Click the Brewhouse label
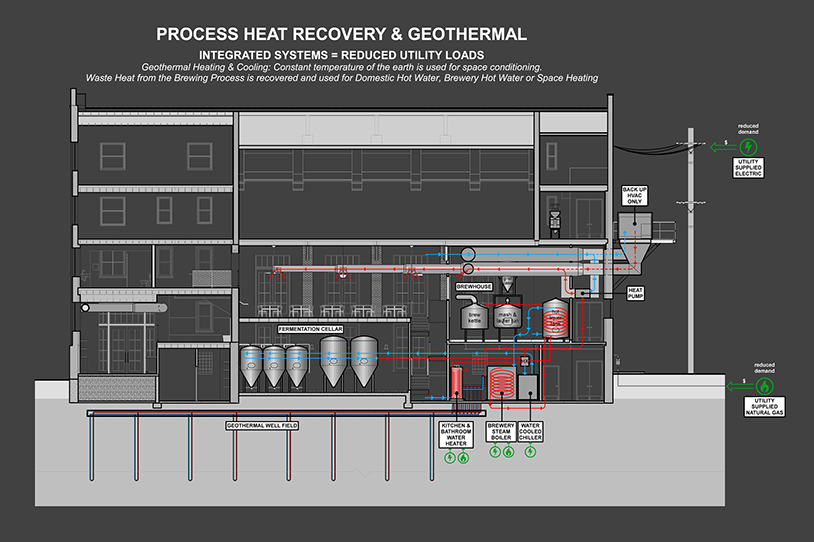The image size is (814, 542). (472, 287)
